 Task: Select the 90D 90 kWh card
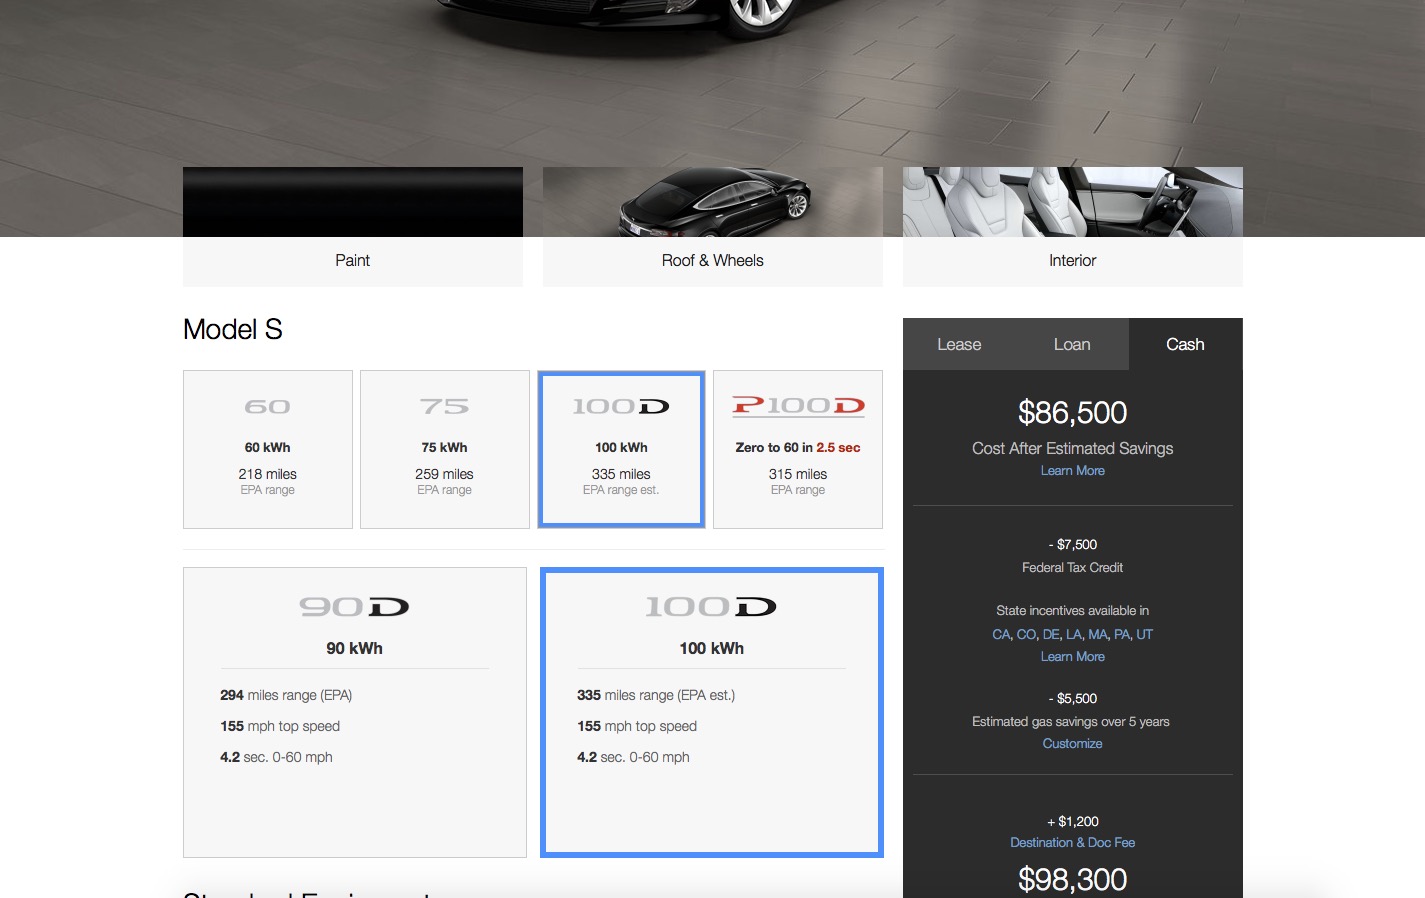tap(355, 712)
